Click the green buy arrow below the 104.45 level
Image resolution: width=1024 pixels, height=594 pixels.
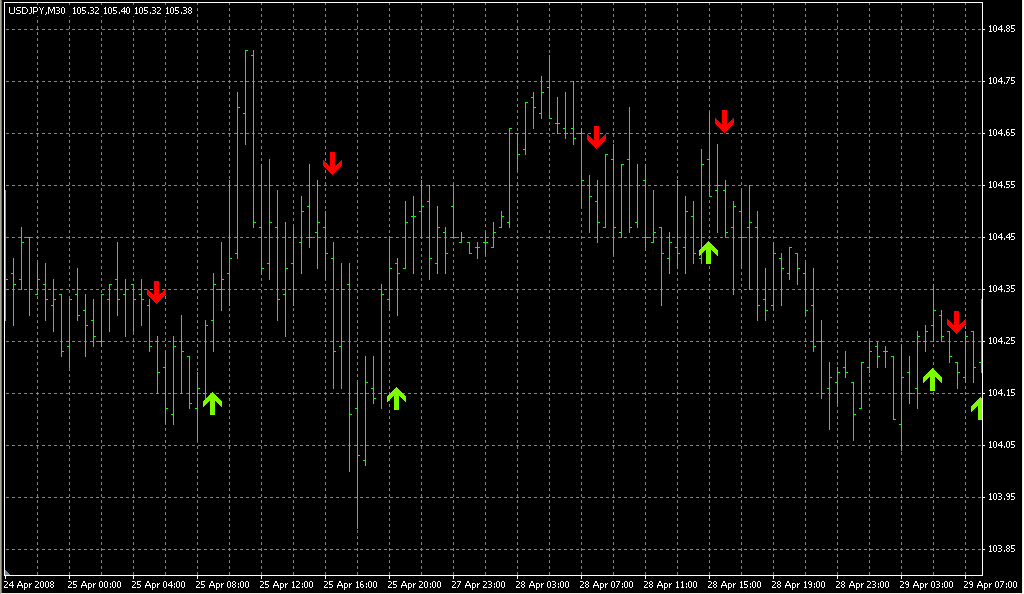(709, 253)
